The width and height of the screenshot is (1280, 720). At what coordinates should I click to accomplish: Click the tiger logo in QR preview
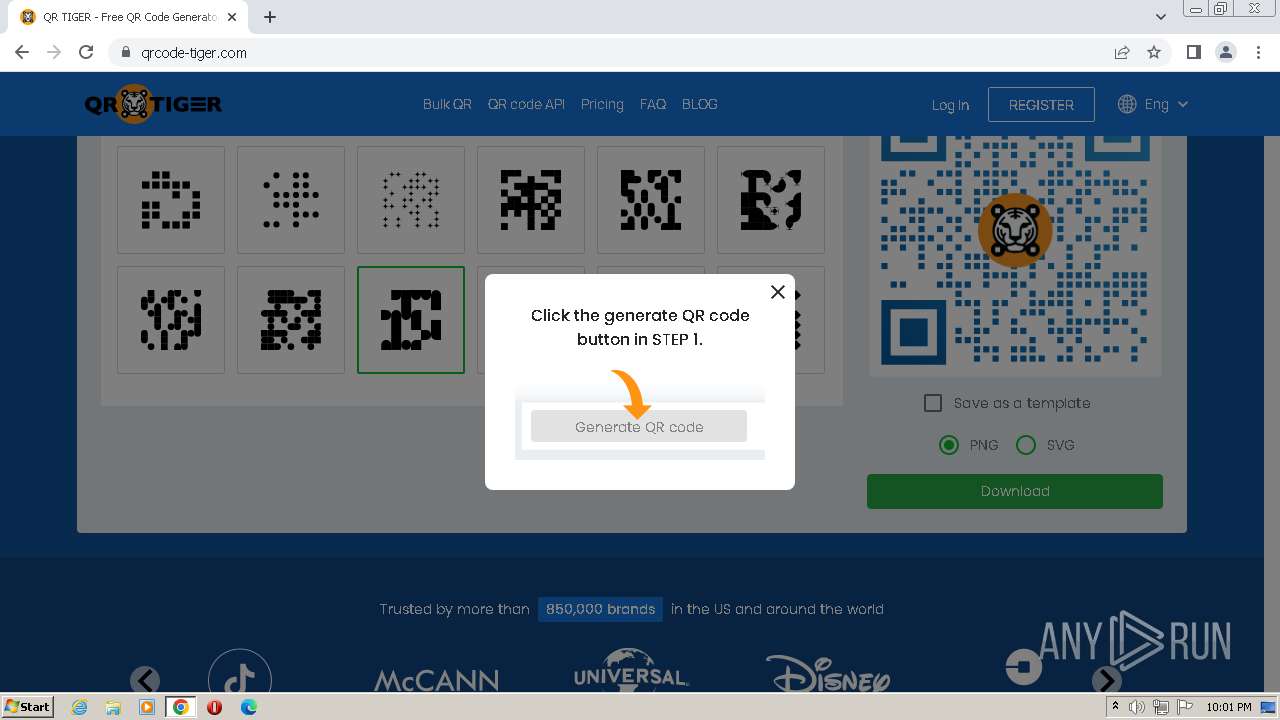(x=1015, y=230)
